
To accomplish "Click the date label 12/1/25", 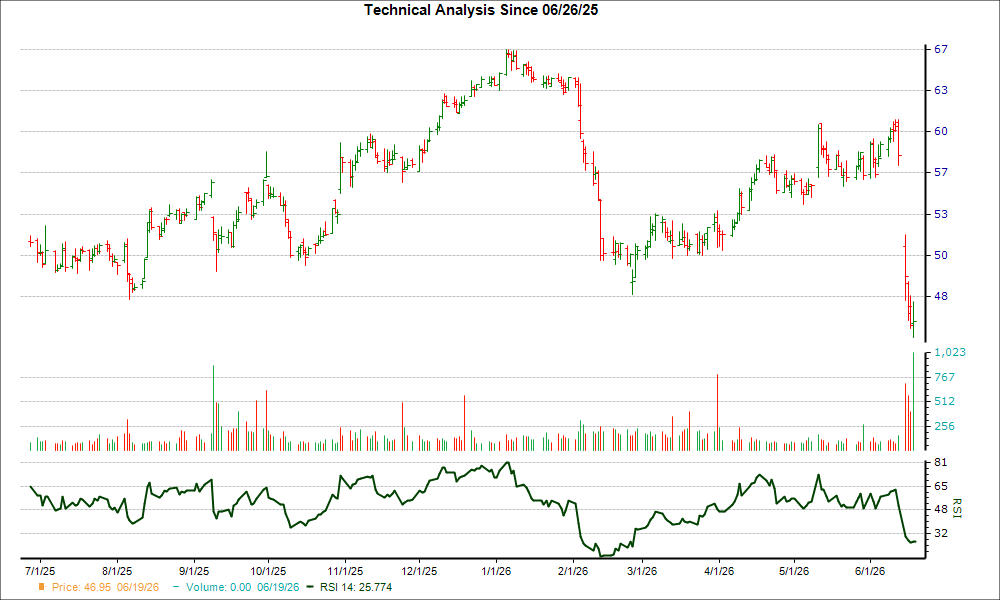I will (x=419, y=571).
